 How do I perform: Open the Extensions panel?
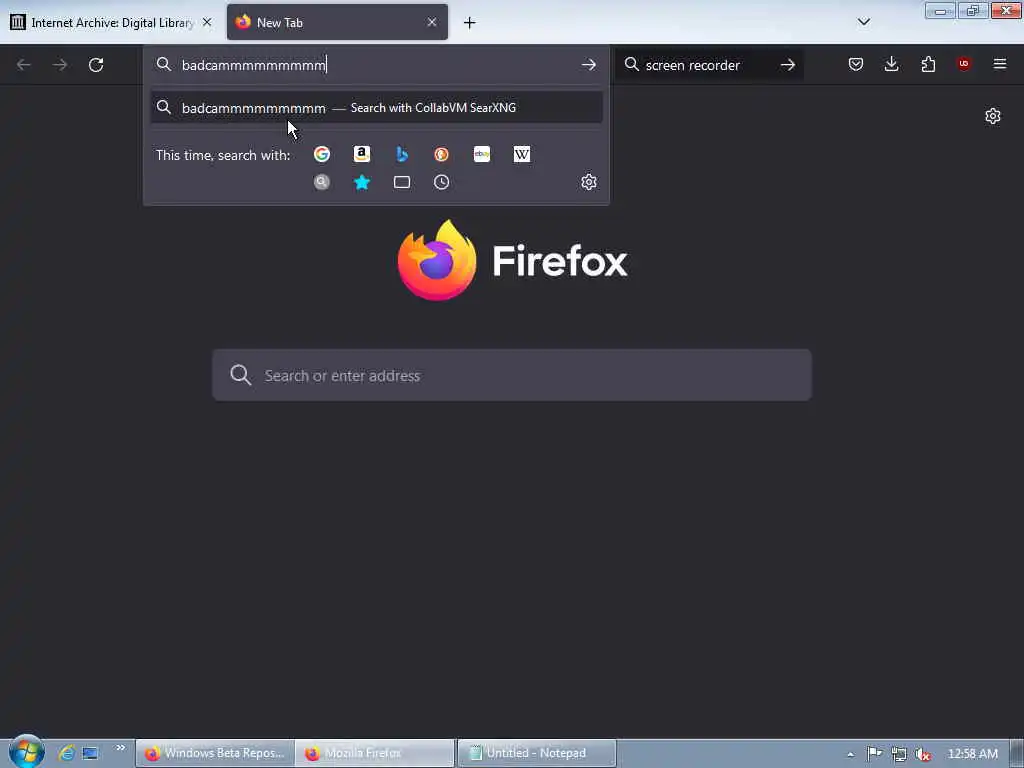(x=928, y=64)
